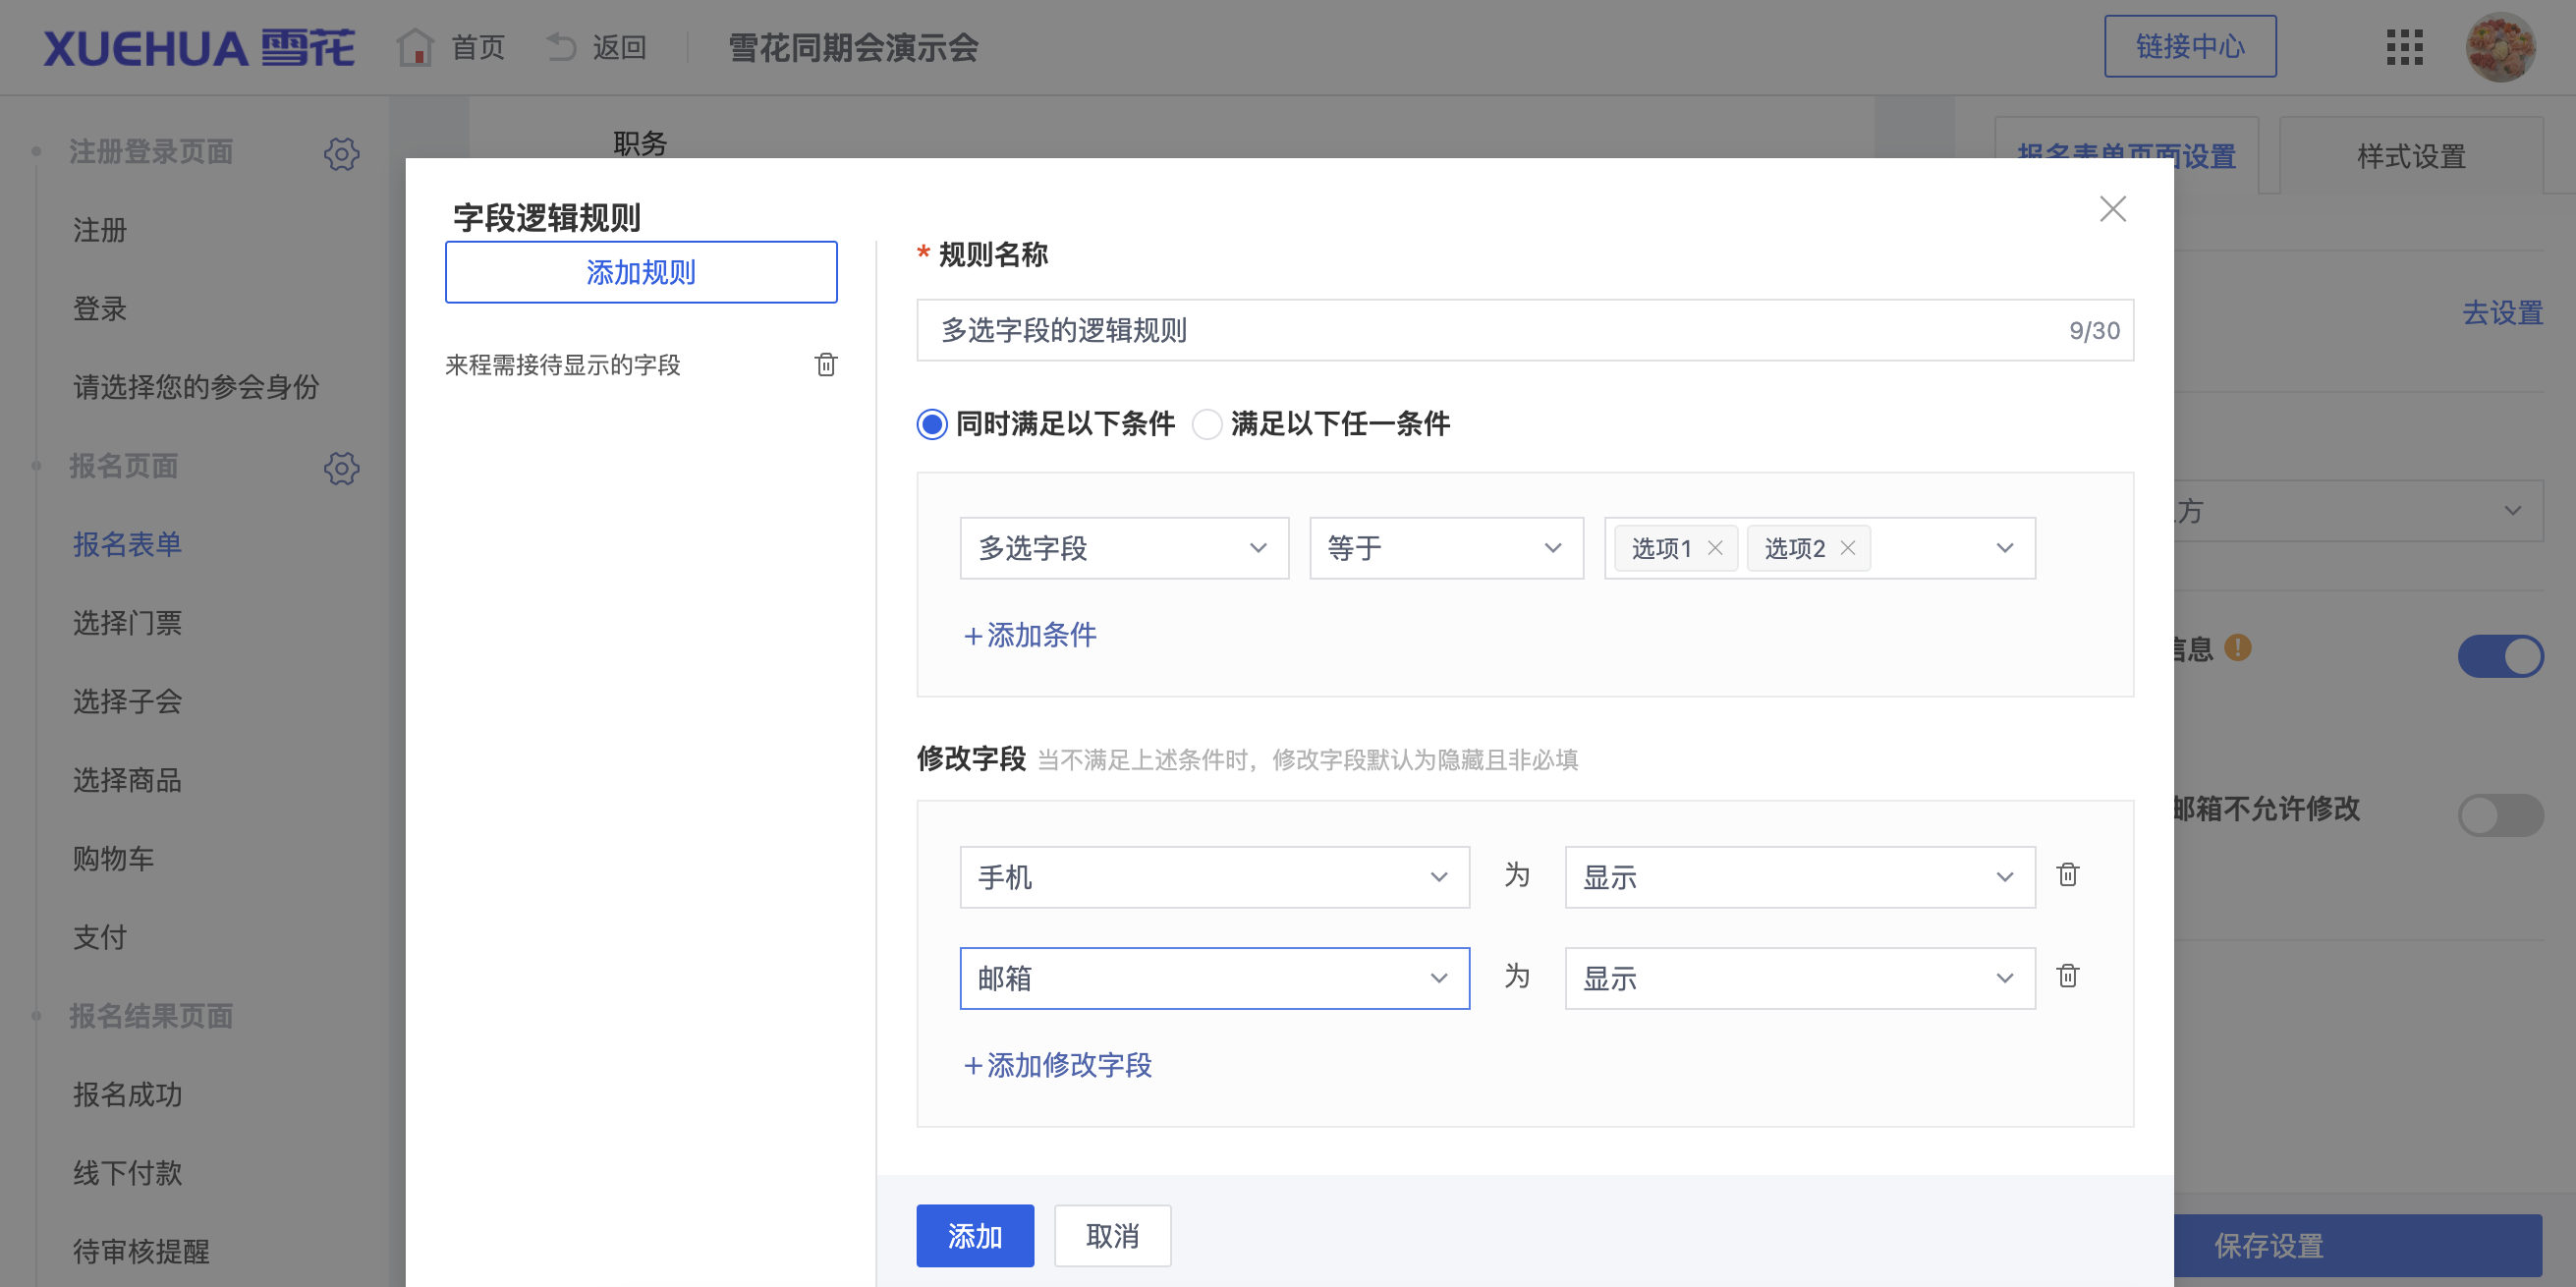Click 去设置 link
The height and width of the screenshot is (1287, 2576).
tap(2502, 313)
